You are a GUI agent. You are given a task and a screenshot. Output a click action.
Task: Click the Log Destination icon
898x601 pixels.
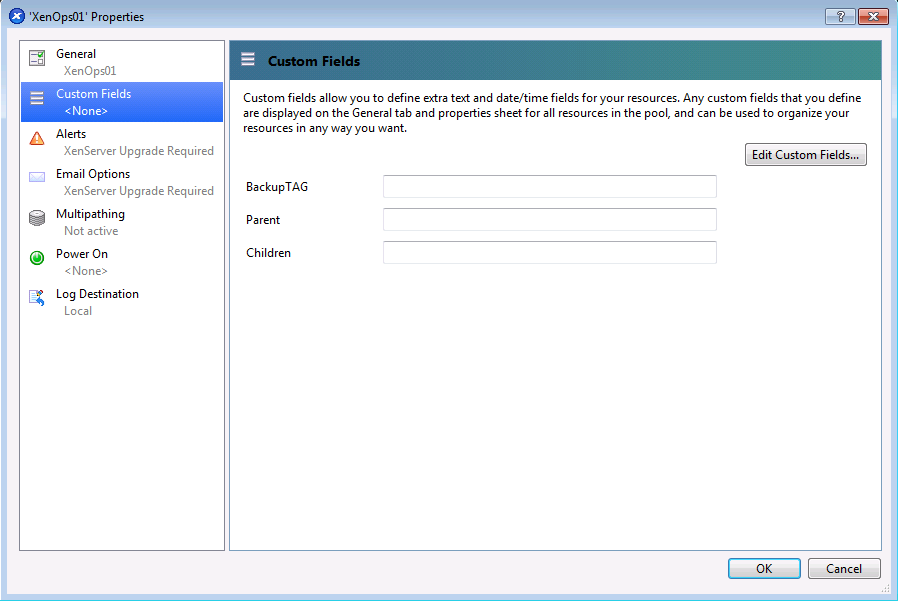tap(37, 298)
